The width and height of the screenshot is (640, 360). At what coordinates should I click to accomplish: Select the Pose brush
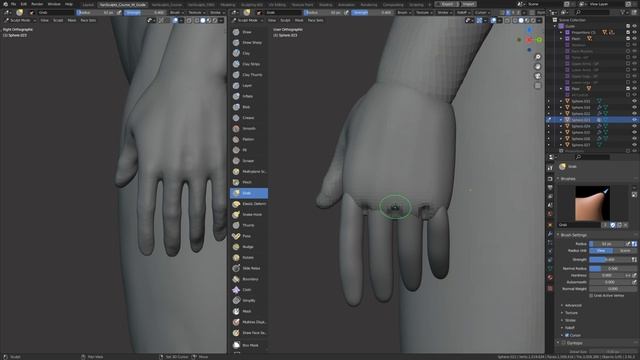pos(249,236)
